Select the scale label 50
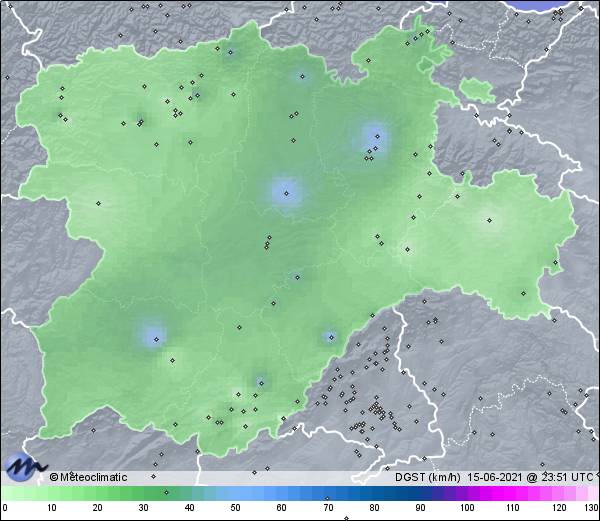The width and height of the screenshot is (600, 521). point(235,508)
